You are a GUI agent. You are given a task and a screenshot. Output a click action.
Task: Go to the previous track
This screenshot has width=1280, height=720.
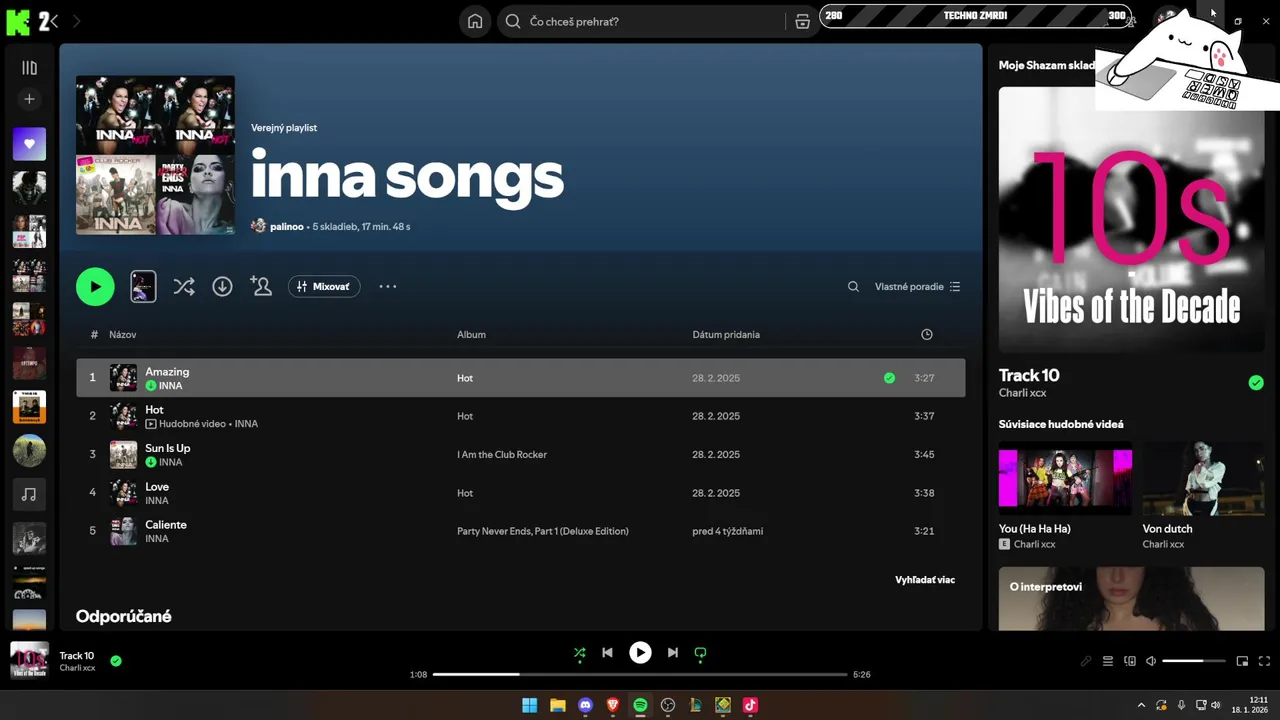607,653
